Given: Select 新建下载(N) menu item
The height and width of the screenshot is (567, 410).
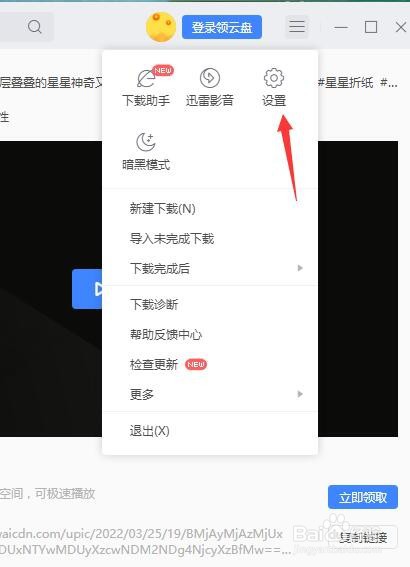Looking at the screenshot, I should point(210,209).
